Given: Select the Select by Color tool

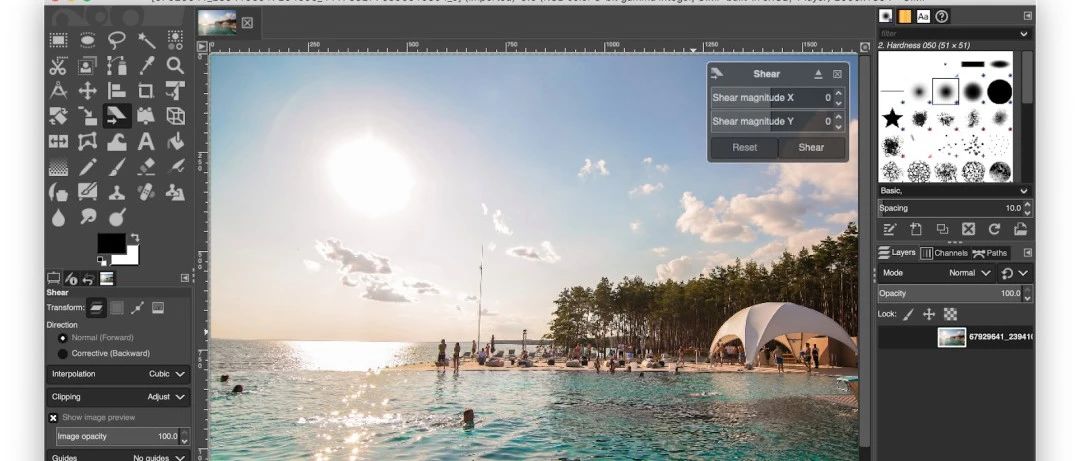Looking at the screenshot, I should tap(176, 40).
